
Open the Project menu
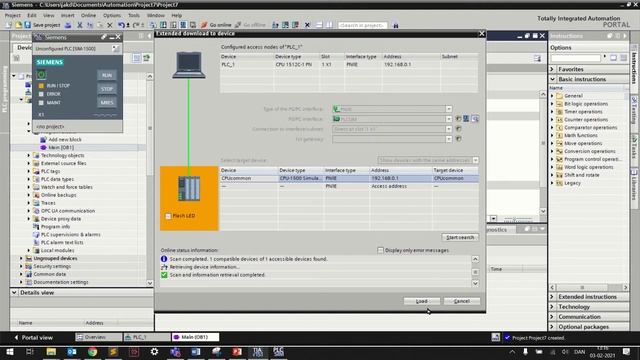pos(12,15)
